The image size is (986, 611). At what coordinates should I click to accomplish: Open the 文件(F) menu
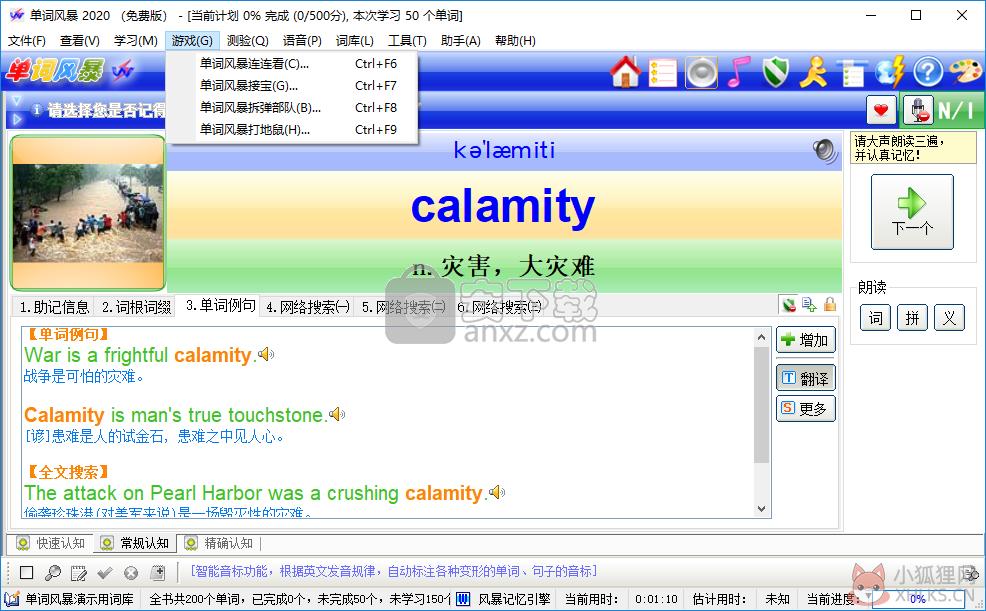tap(26, 41)
